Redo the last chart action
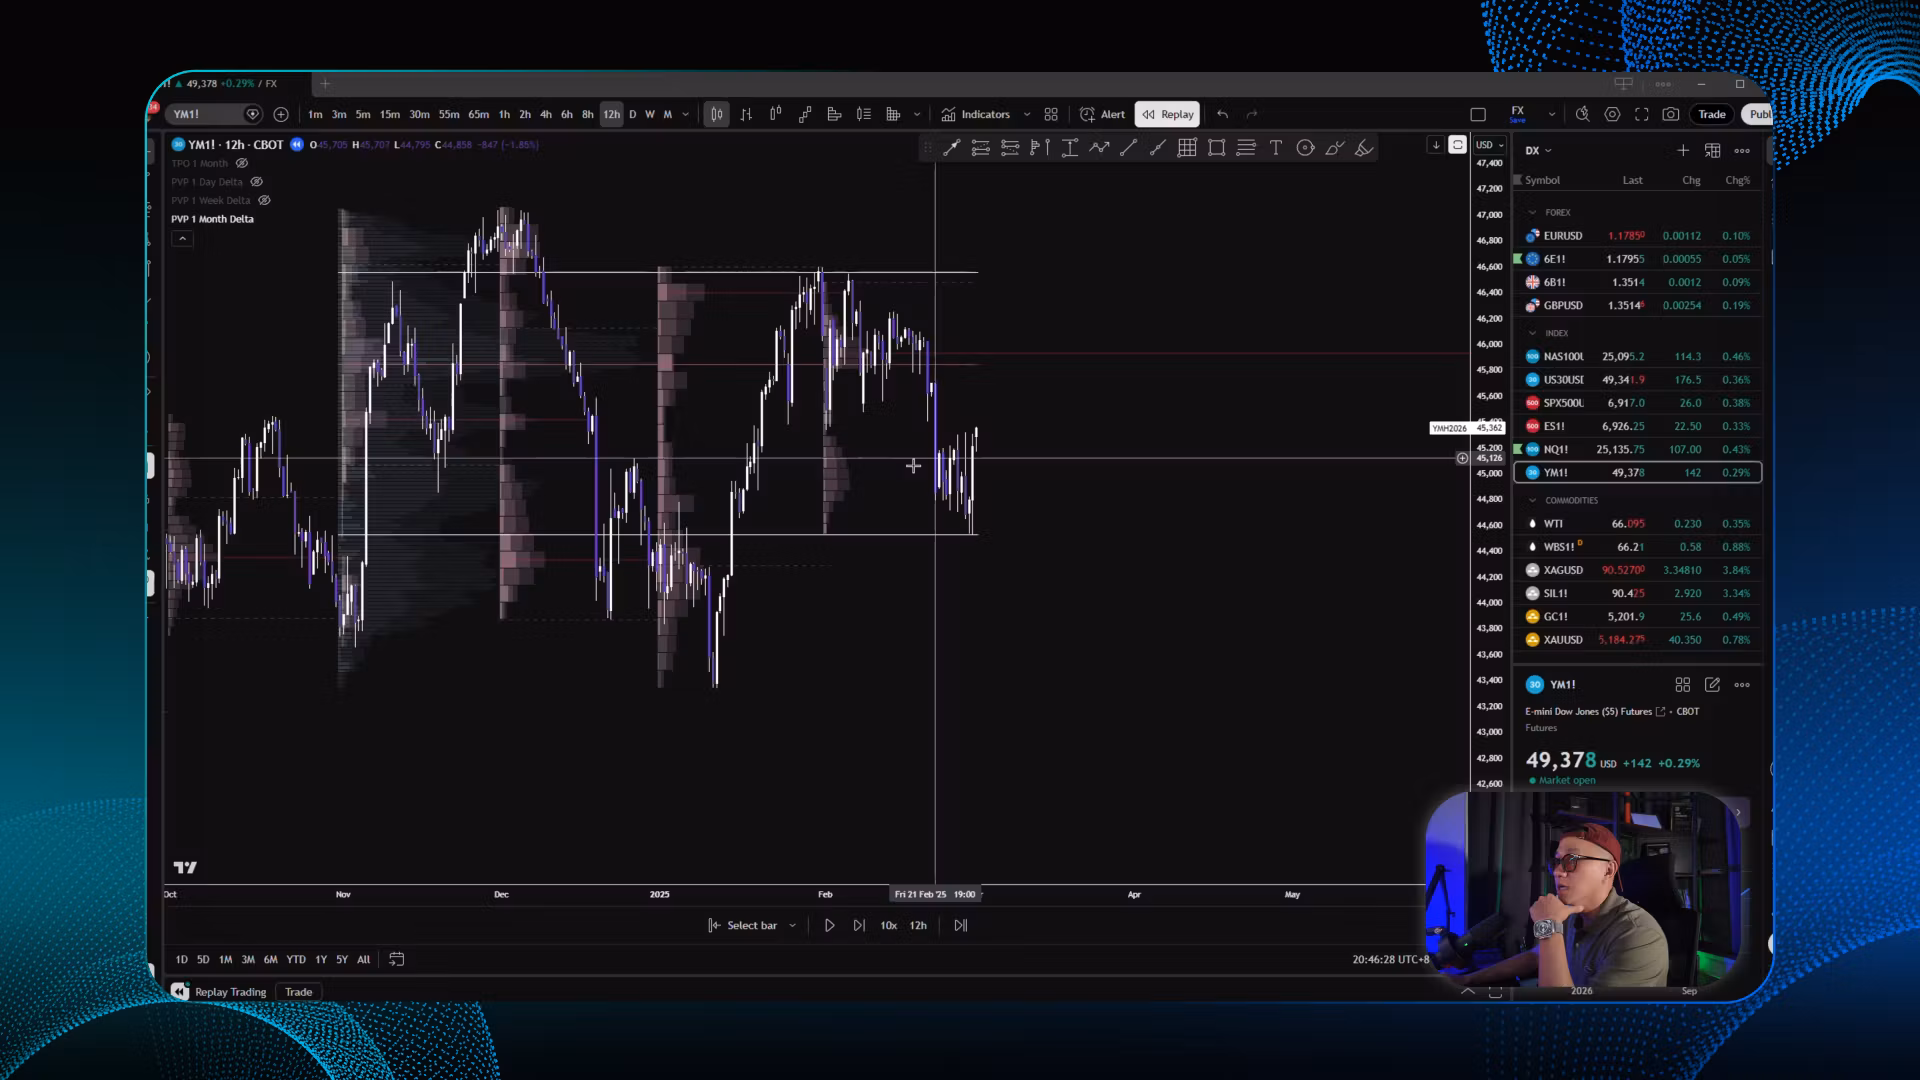The image size is (1920, 1080). [1252, 114]
